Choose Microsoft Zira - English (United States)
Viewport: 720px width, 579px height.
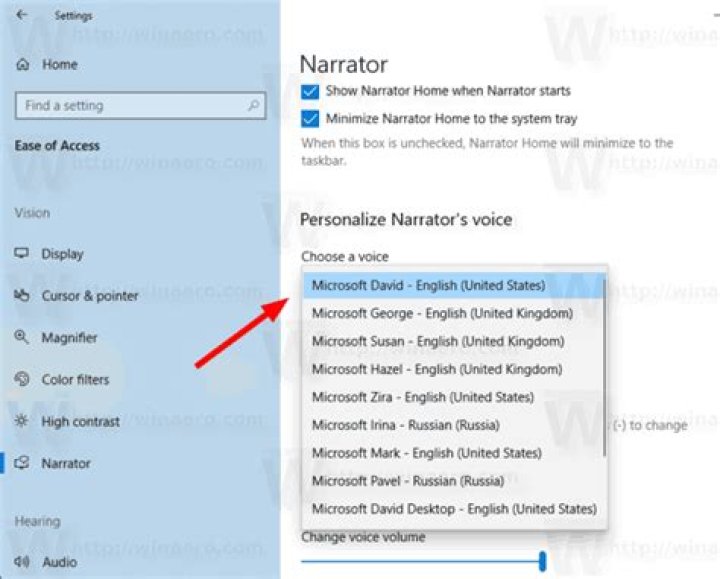coord(454,397)
